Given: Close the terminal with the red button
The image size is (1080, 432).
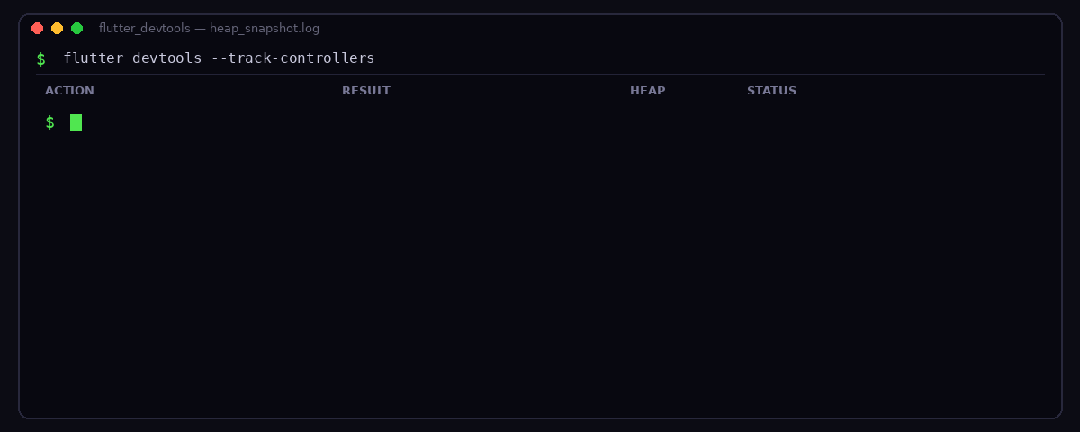Looking at the screenshot, I should [37, 28].
